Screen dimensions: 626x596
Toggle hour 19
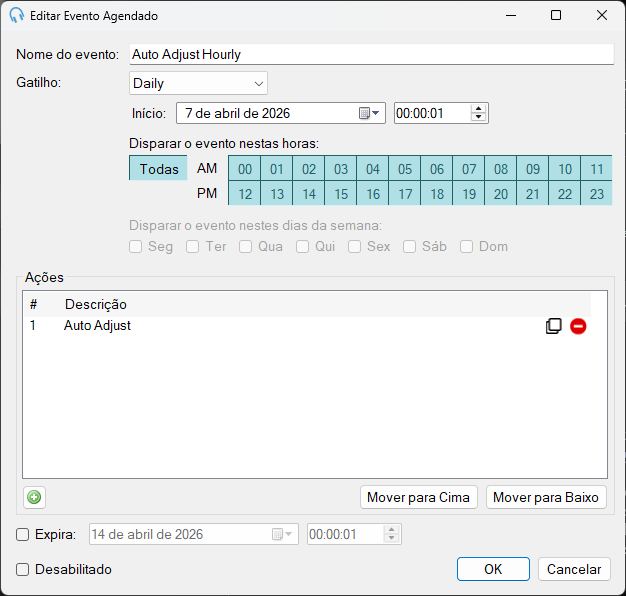(x=469, y=193)
